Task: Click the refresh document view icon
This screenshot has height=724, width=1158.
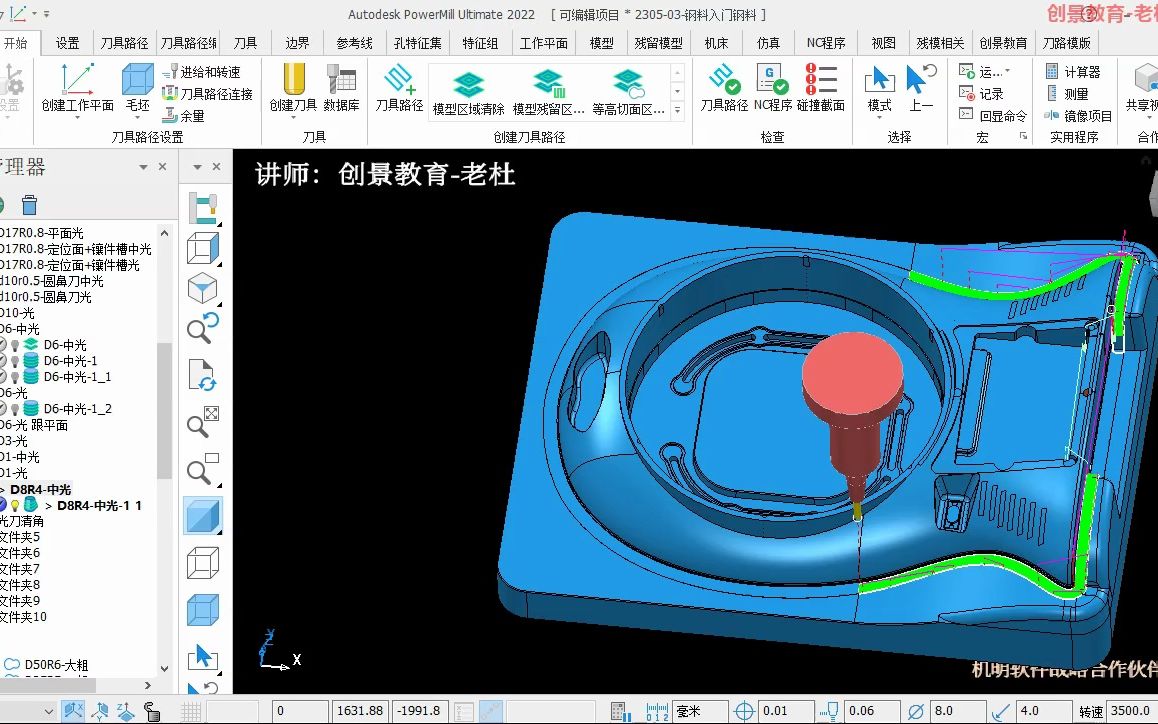Action: 202,375
